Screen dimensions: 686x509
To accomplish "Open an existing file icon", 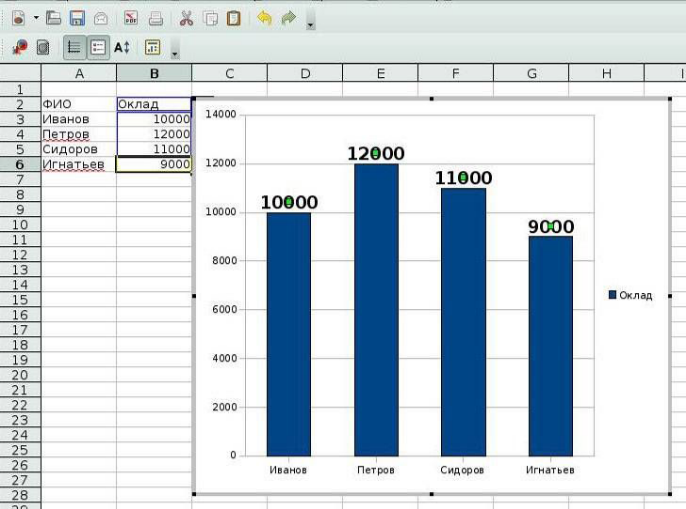I will coord(53,18).
